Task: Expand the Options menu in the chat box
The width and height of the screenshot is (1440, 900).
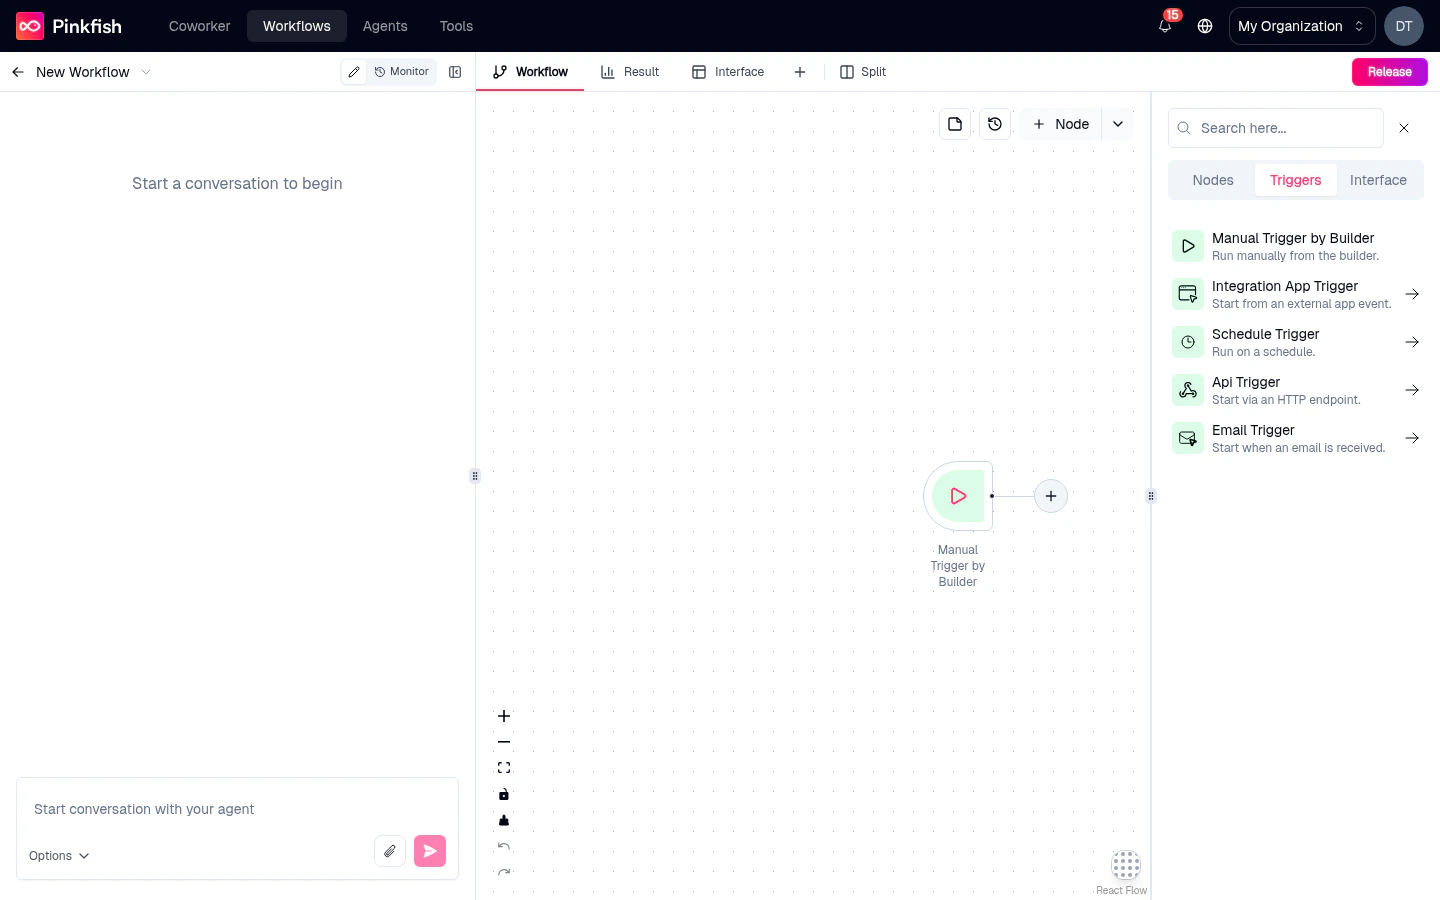Action: (58, 856)
